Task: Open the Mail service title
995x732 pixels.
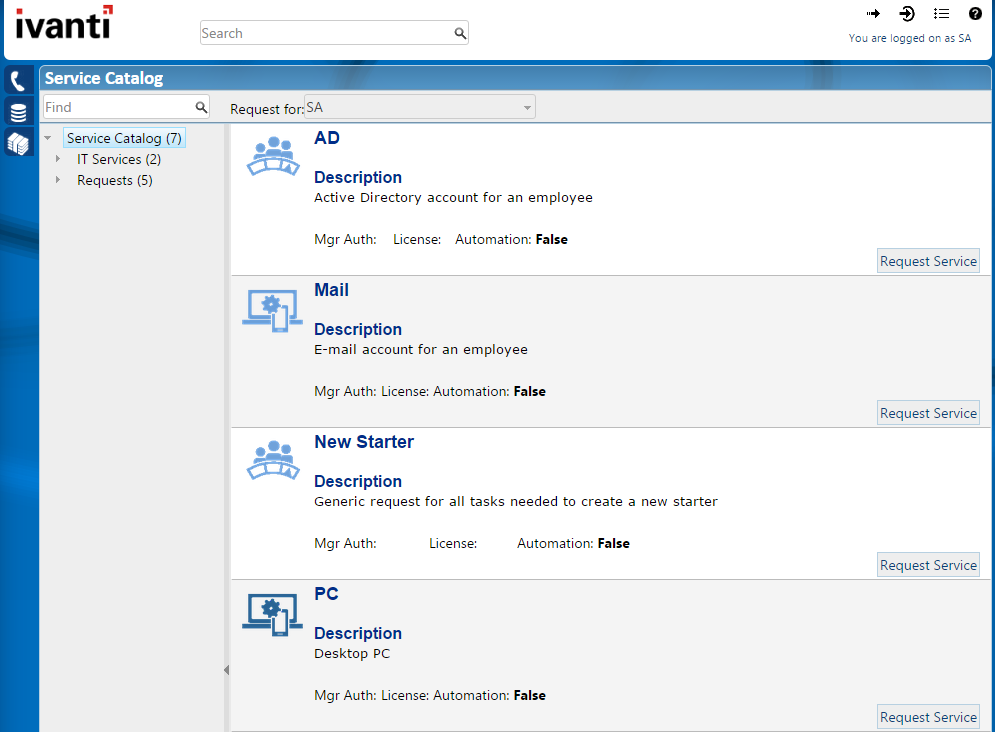Action: point(331,290)
